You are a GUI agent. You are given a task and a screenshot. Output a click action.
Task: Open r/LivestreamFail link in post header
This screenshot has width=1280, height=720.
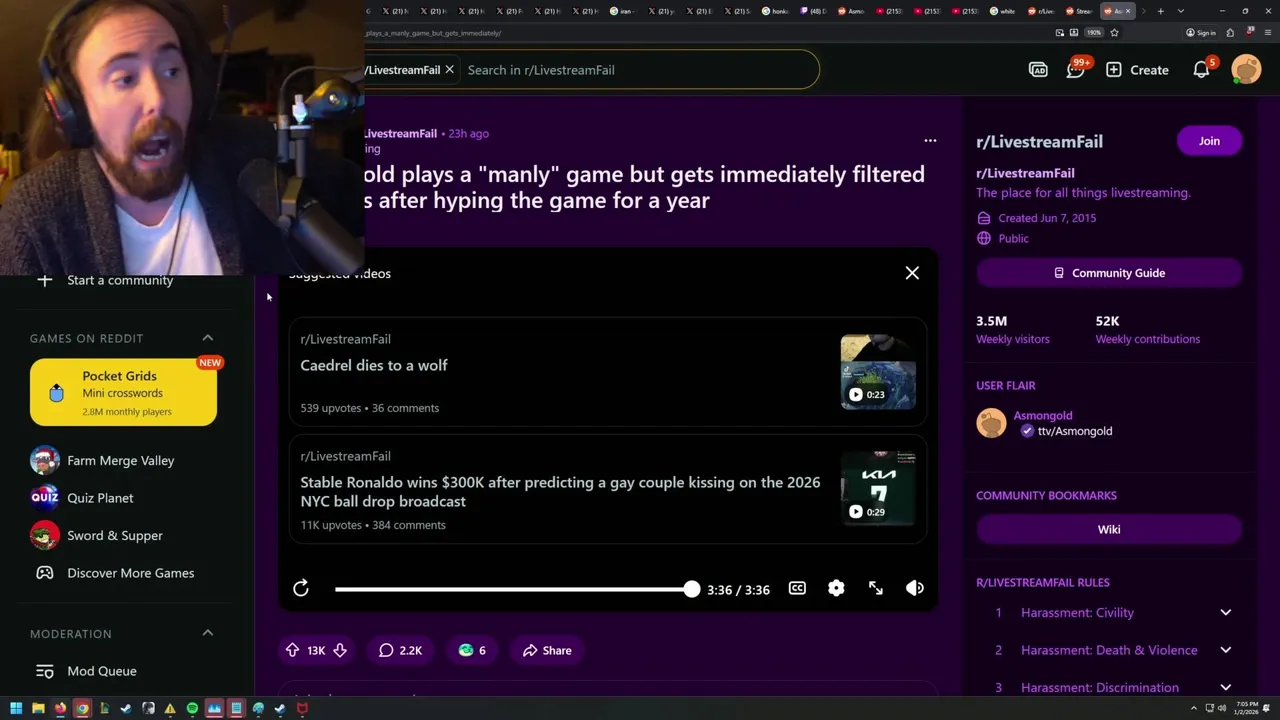pos(400,133)
